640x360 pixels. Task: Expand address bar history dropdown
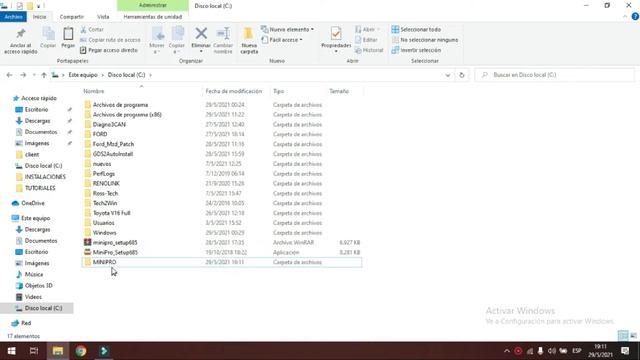click(448, 75)
